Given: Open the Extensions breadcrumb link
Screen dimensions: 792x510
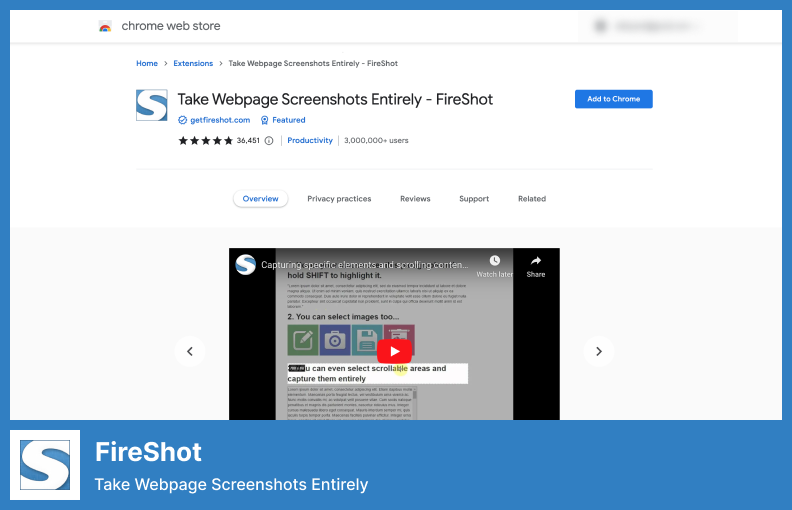Looking at the screenshot, I should (x=193, y=64).
